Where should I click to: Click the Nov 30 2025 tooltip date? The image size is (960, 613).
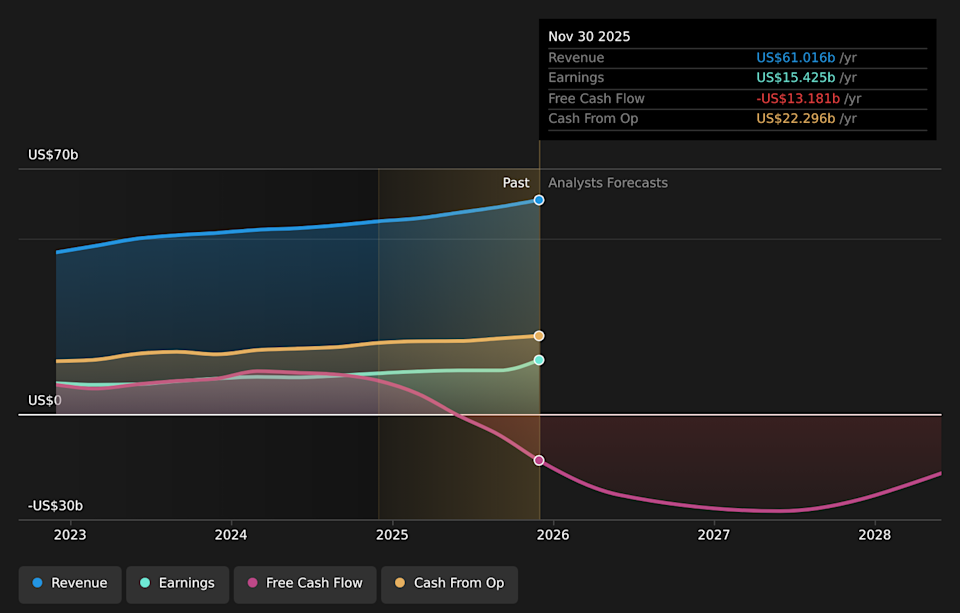pos(589,37)
